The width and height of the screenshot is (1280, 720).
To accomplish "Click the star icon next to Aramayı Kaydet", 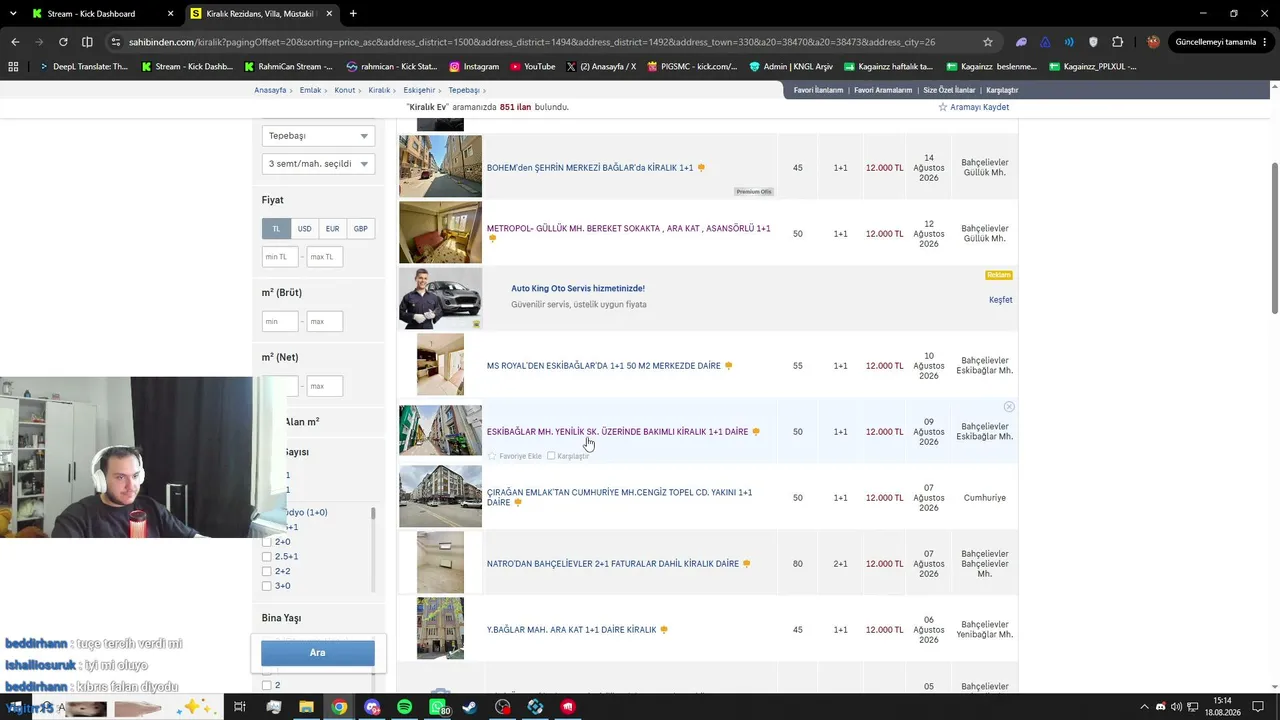I will [942, 107].
